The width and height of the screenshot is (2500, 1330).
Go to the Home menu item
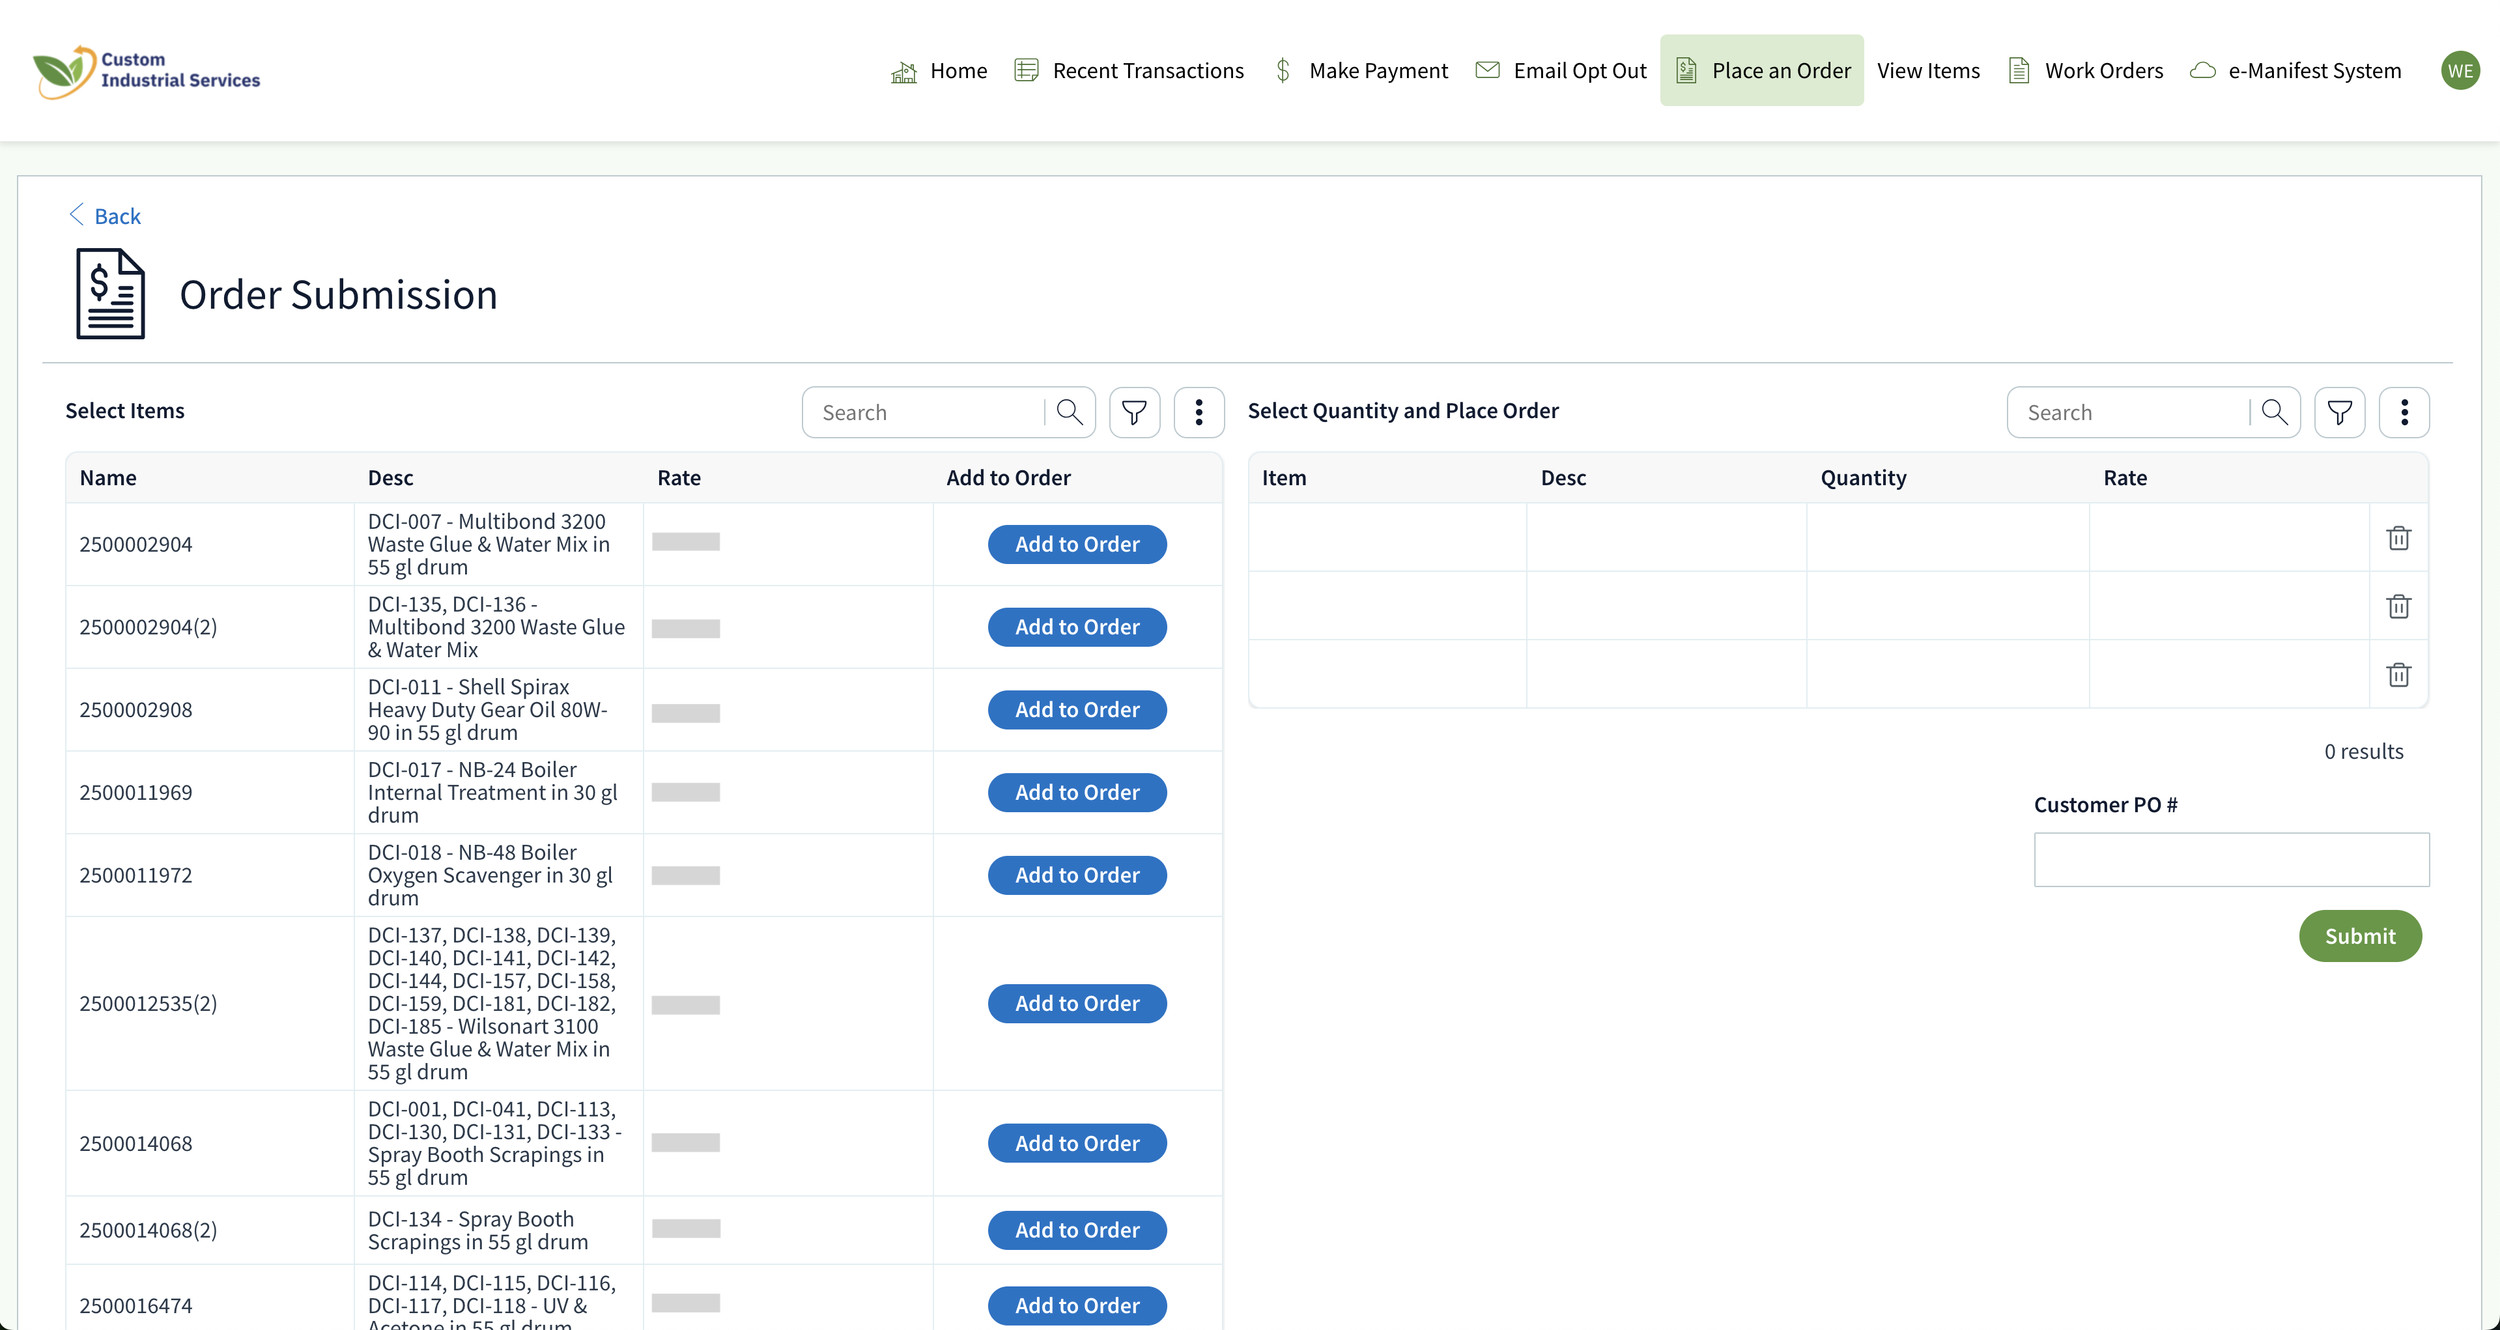tap(939, 71)
